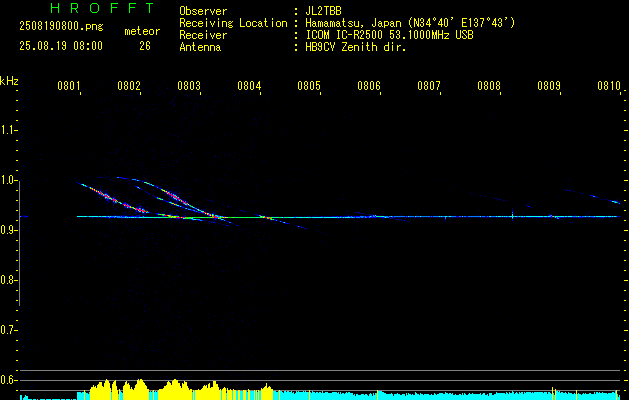Viewport: 629px width, 400px height.
Task: Click the 0806 time marker
Action: point(369,85)
